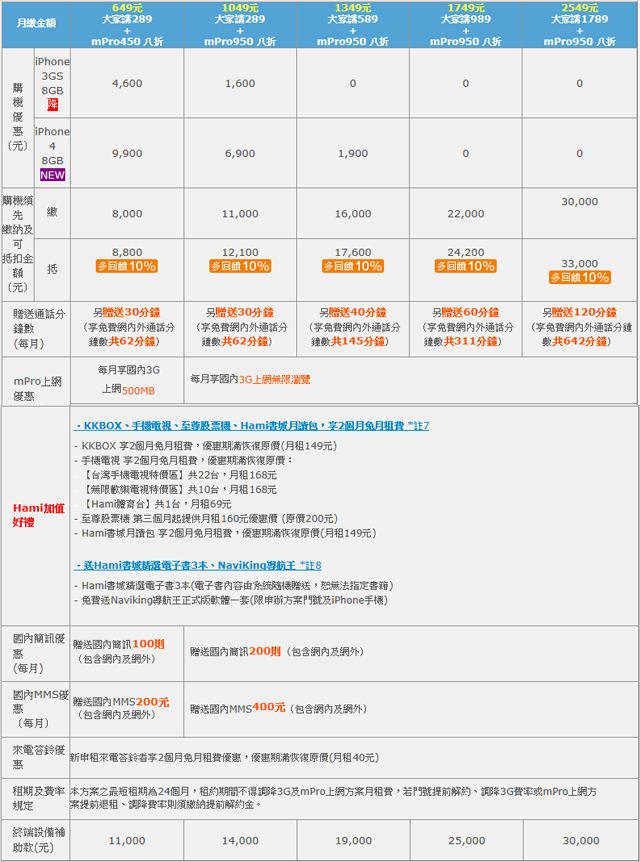
Task: Click the iPhone 4 price 1,900
Action: point(352,153)
